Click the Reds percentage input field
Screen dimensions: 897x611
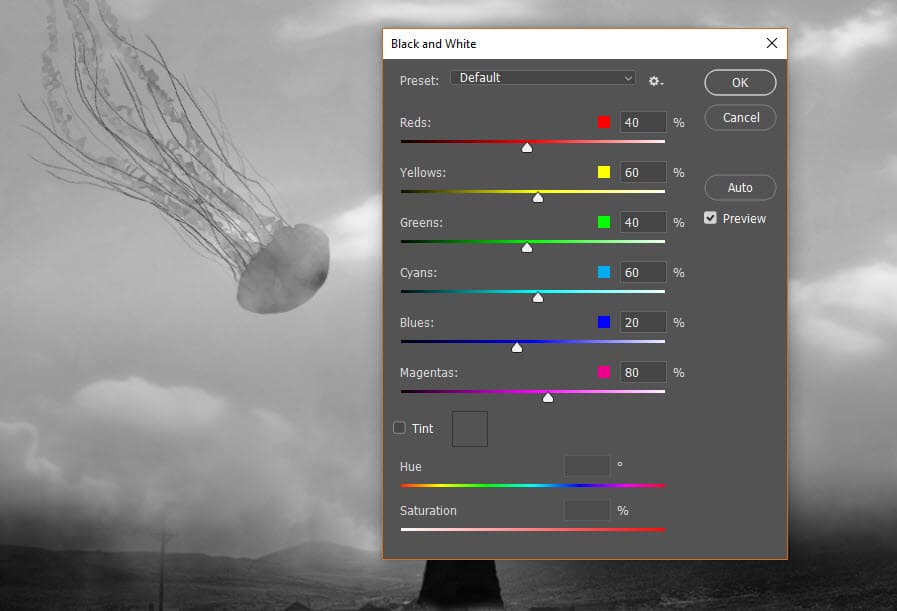click(643, 122)
